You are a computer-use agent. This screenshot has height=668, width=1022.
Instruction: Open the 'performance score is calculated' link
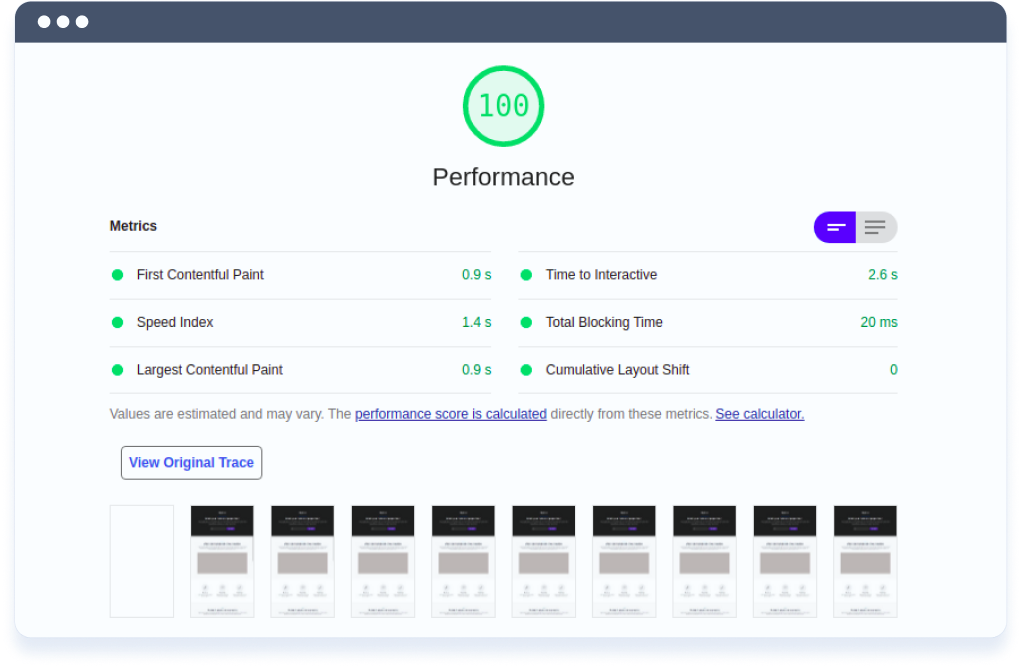450,414
